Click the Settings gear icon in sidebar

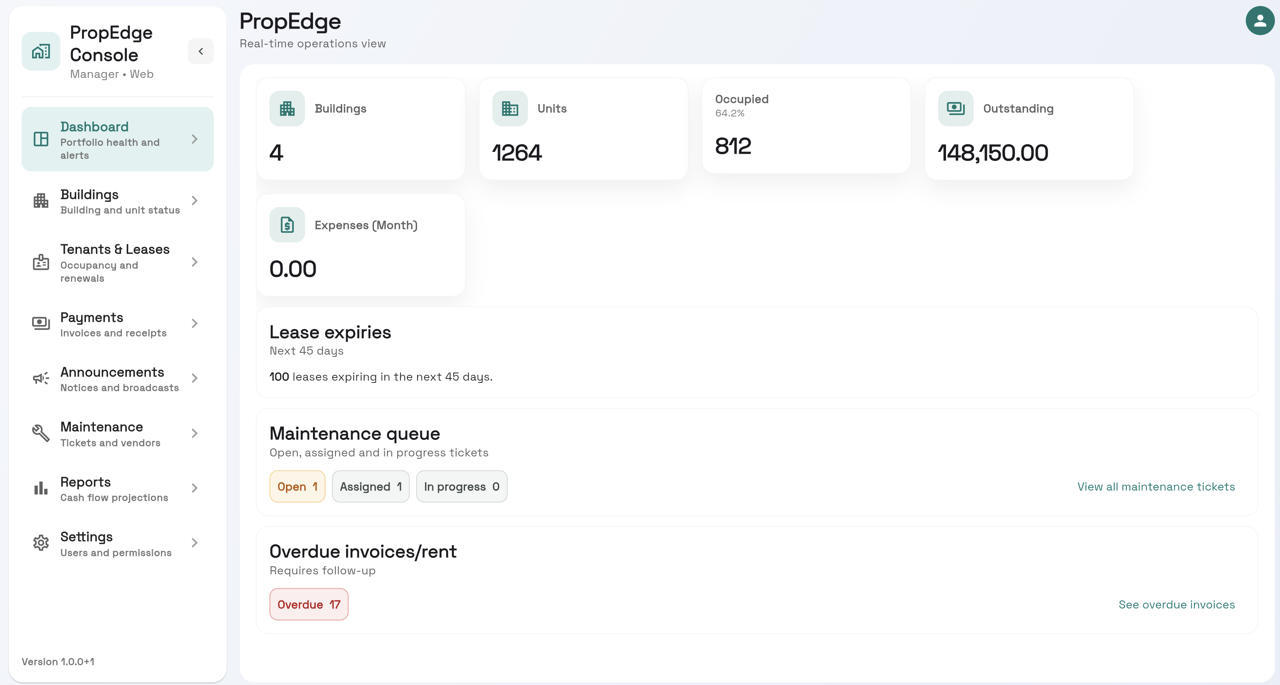(40, 543)
